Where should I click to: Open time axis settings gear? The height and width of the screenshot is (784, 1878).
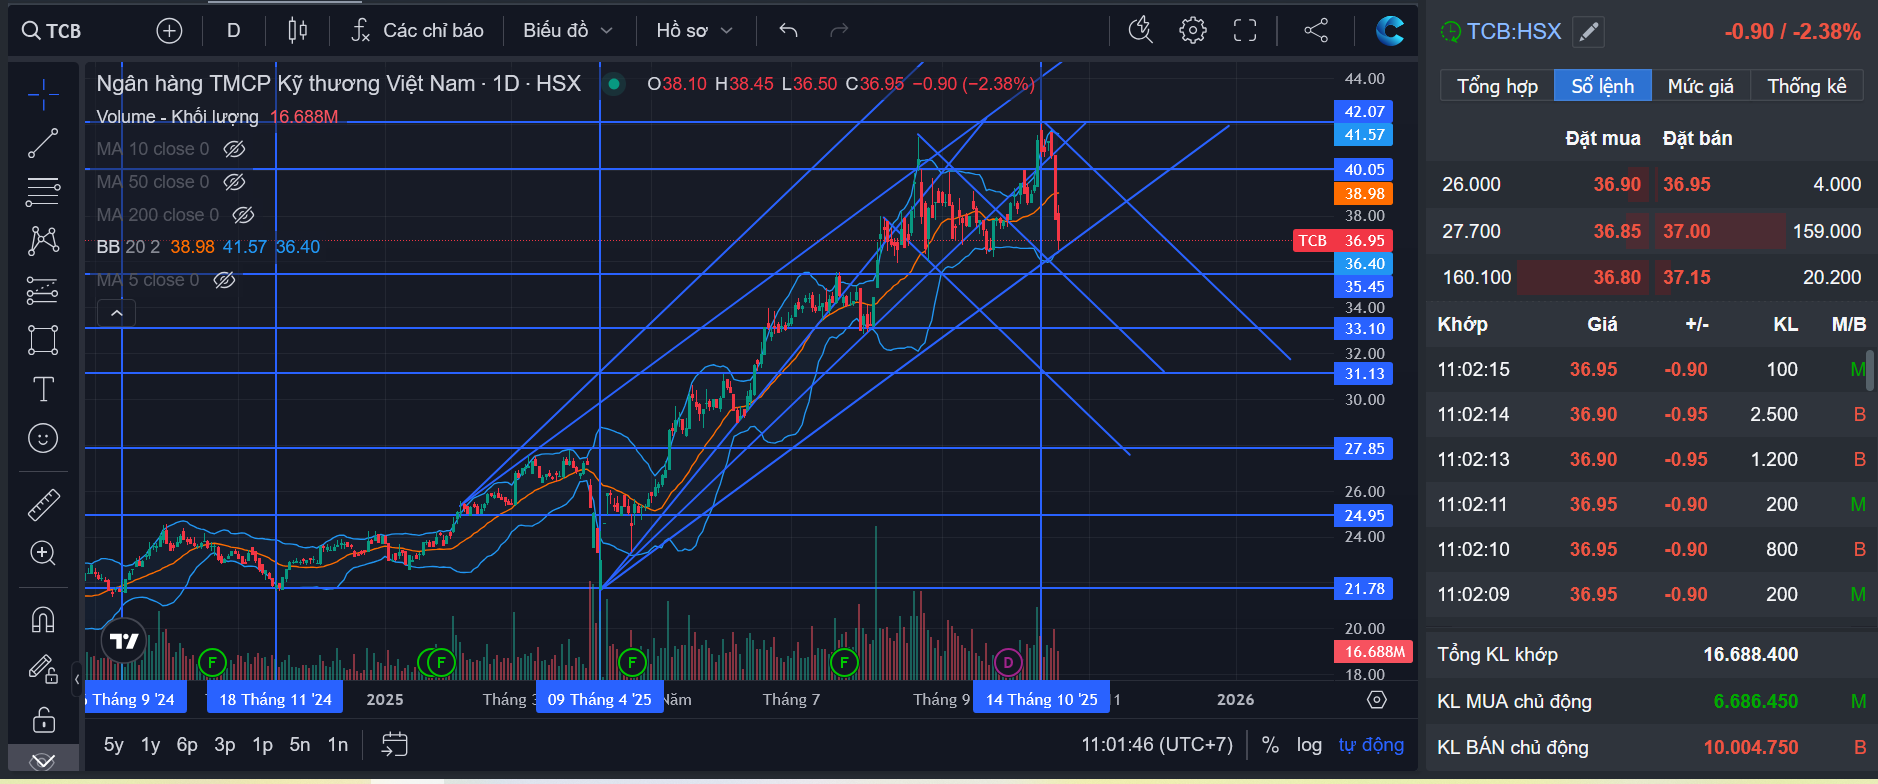[x=1377, y=700]
